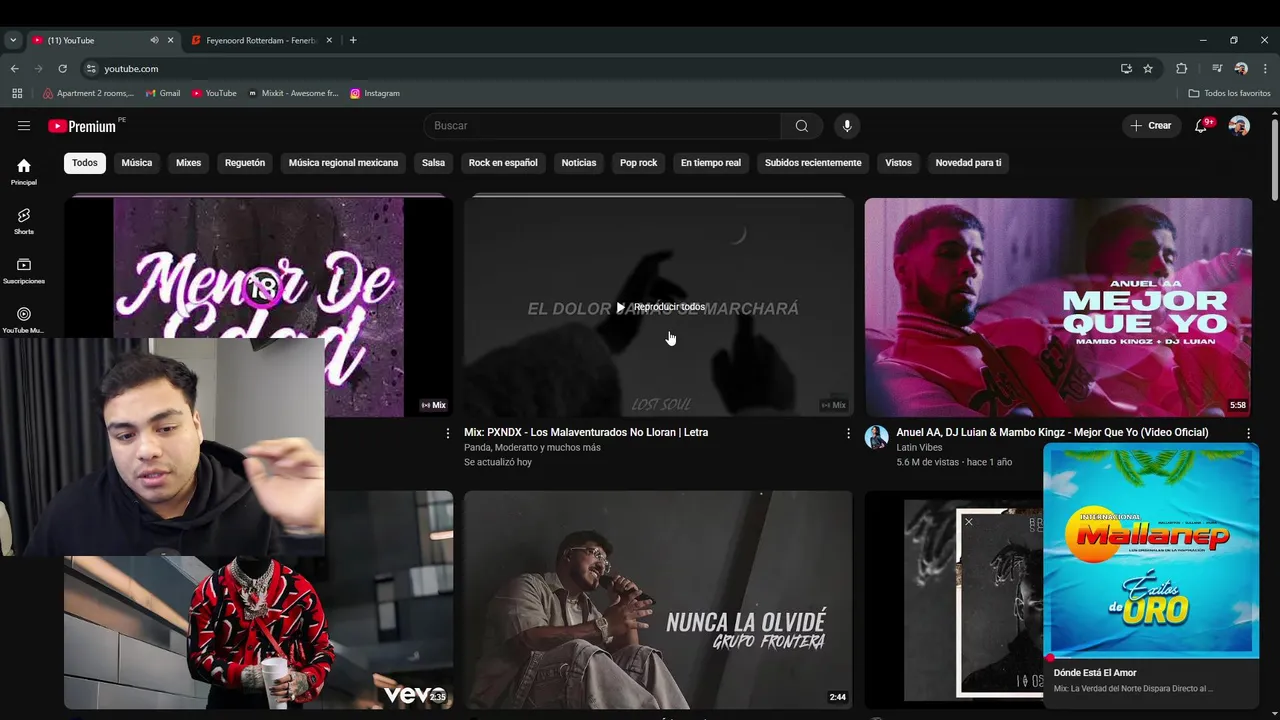Click the Crear button
Screen dimensions: 1280x720
1151,126
